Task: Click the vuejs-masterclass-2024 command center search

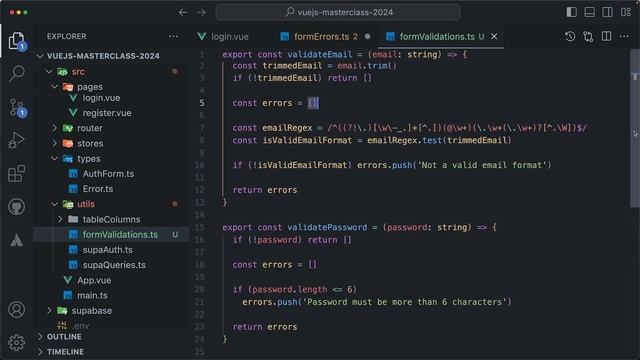Action: tap(338, 12)
